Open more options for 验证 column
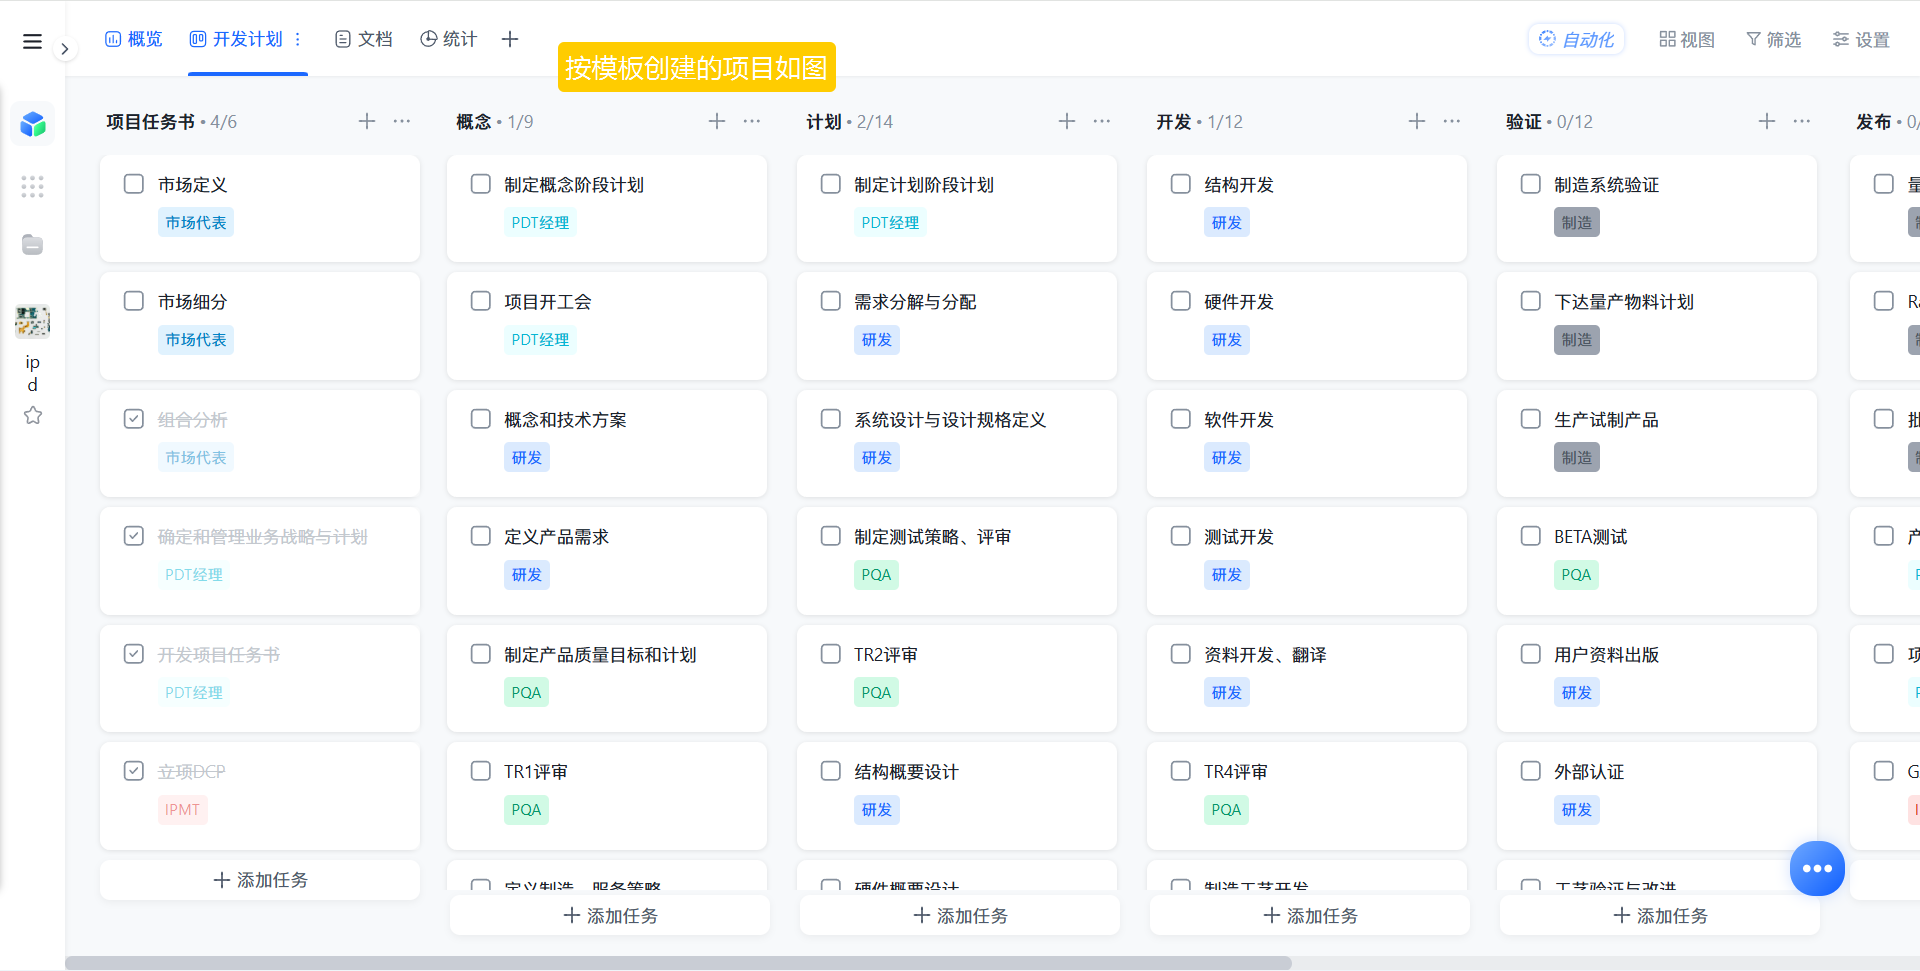This screenshot has width=1920, height=971. (1802, 121)
